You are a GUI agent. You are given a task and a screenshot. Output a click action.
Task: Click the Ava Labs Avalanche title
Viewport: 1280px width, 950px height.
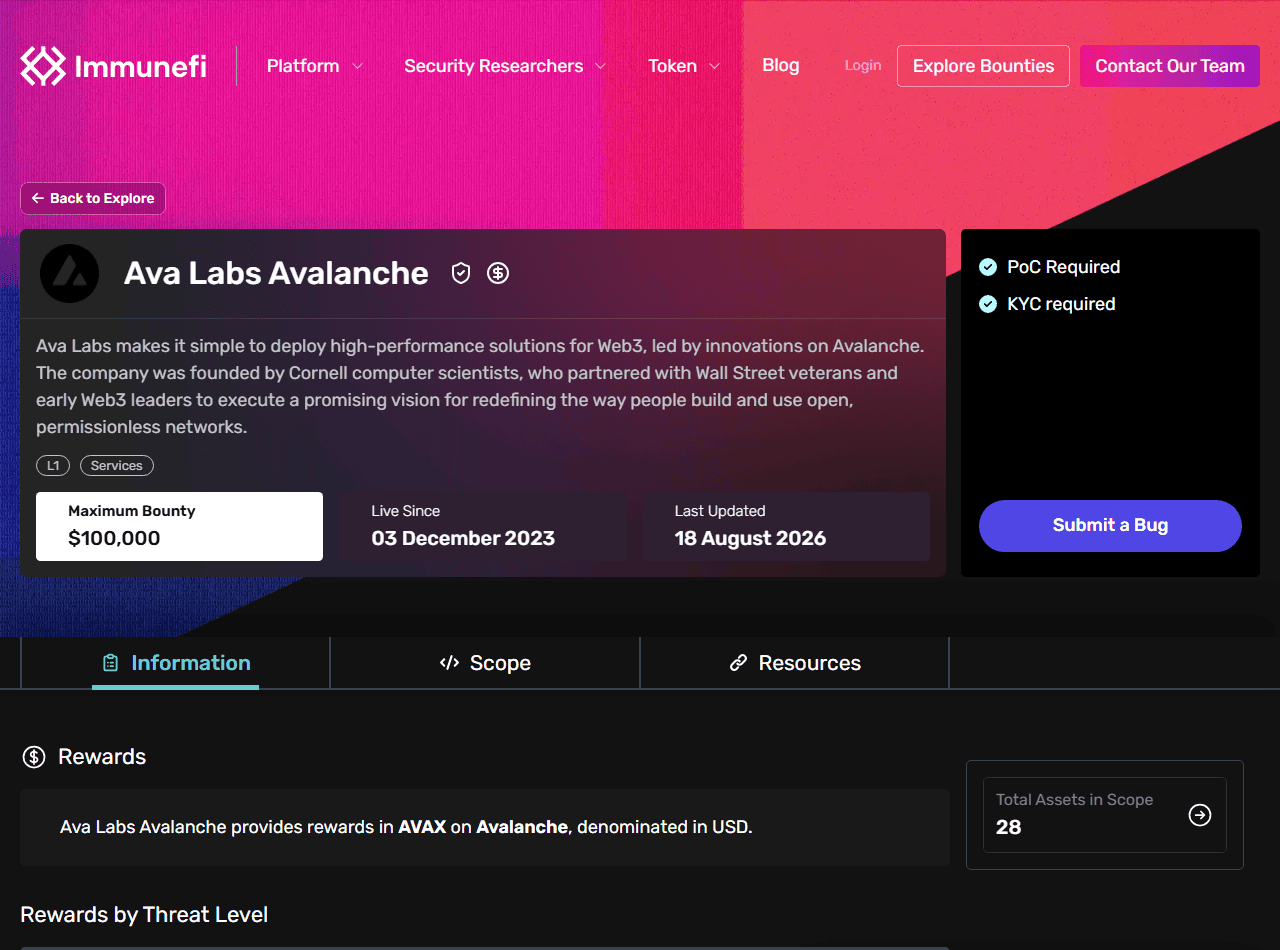pos(276,273)
